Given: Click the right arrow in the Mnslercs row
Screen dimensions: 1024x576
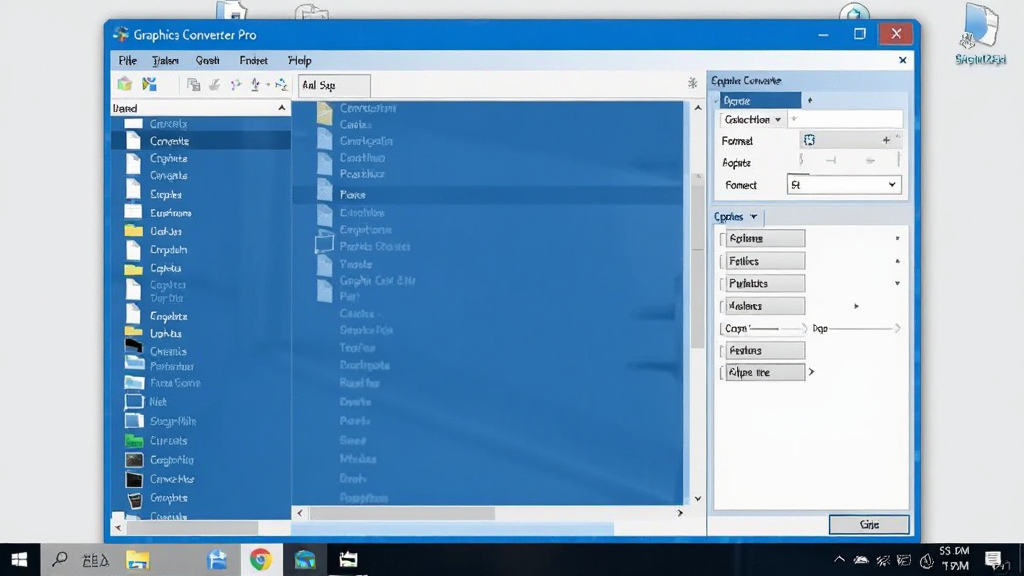Looking at the screenshot, I should [x=856, y=306].
